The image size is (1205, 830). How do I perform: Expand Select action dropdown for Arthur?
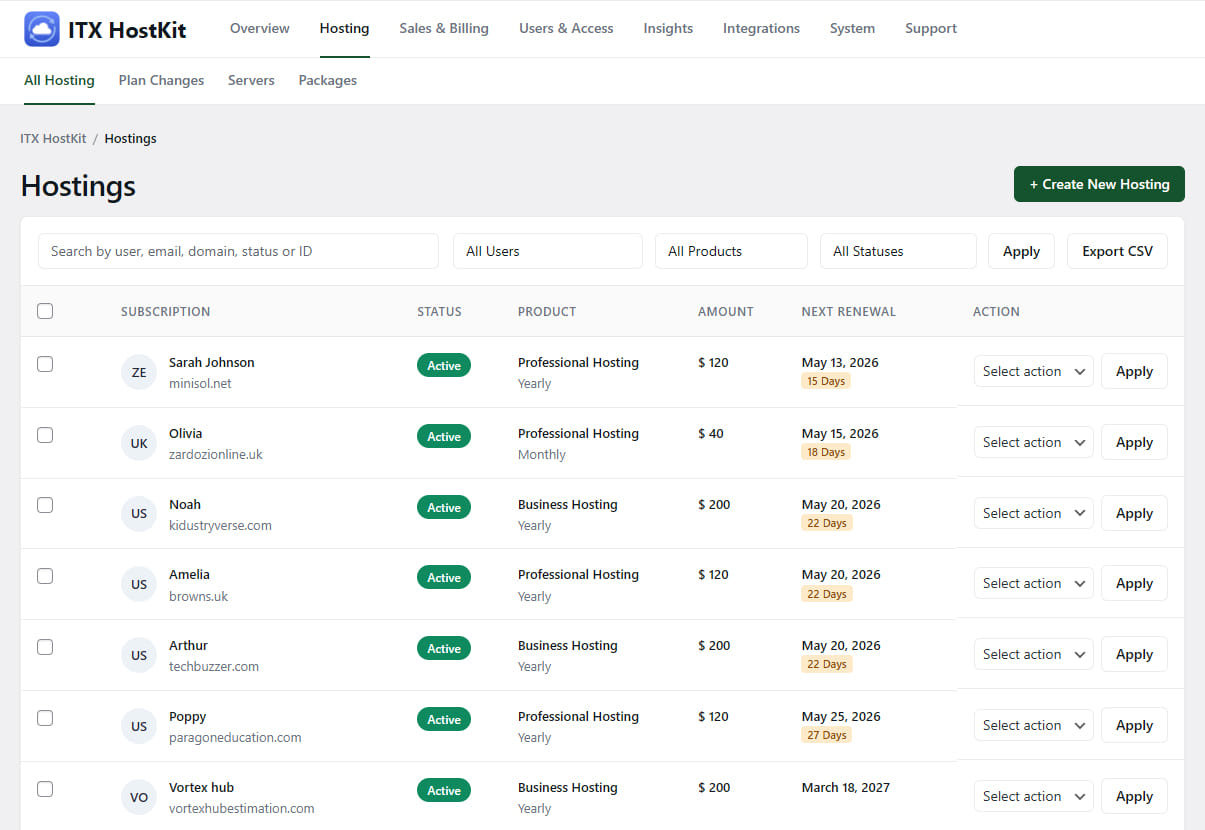click(1034, 654)
